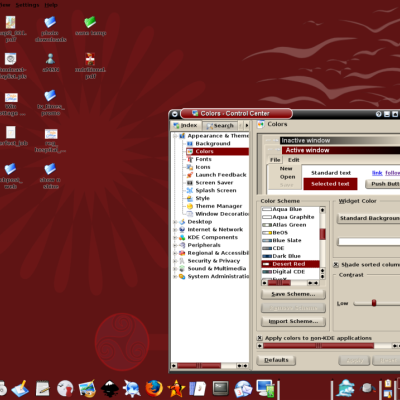The image size is (400, 400).
Task: Expand the Peripherals tree category
Action: click(175, 245)
